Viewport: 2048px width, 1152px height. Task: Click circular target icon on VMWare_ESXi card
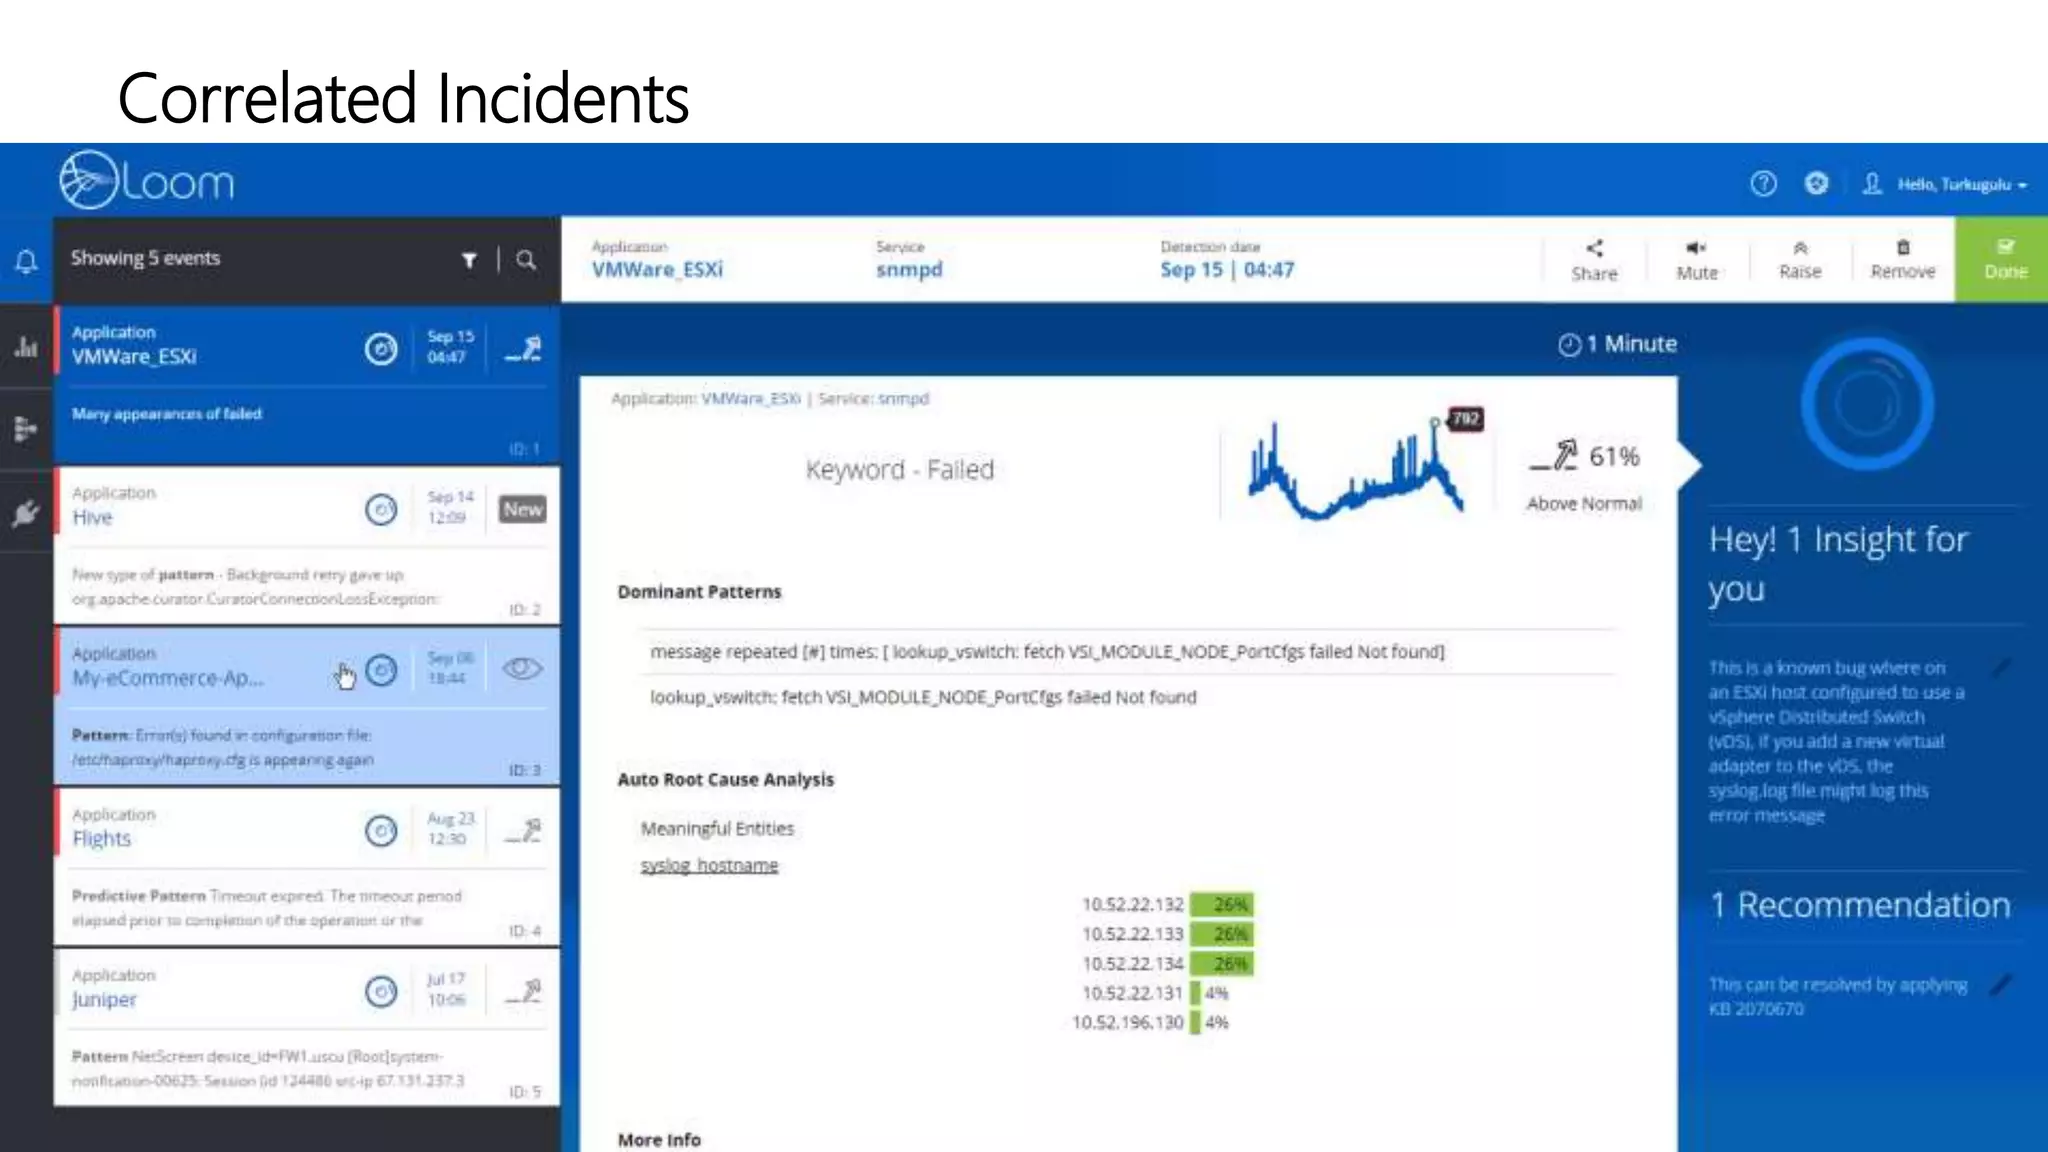pos(381,349)
